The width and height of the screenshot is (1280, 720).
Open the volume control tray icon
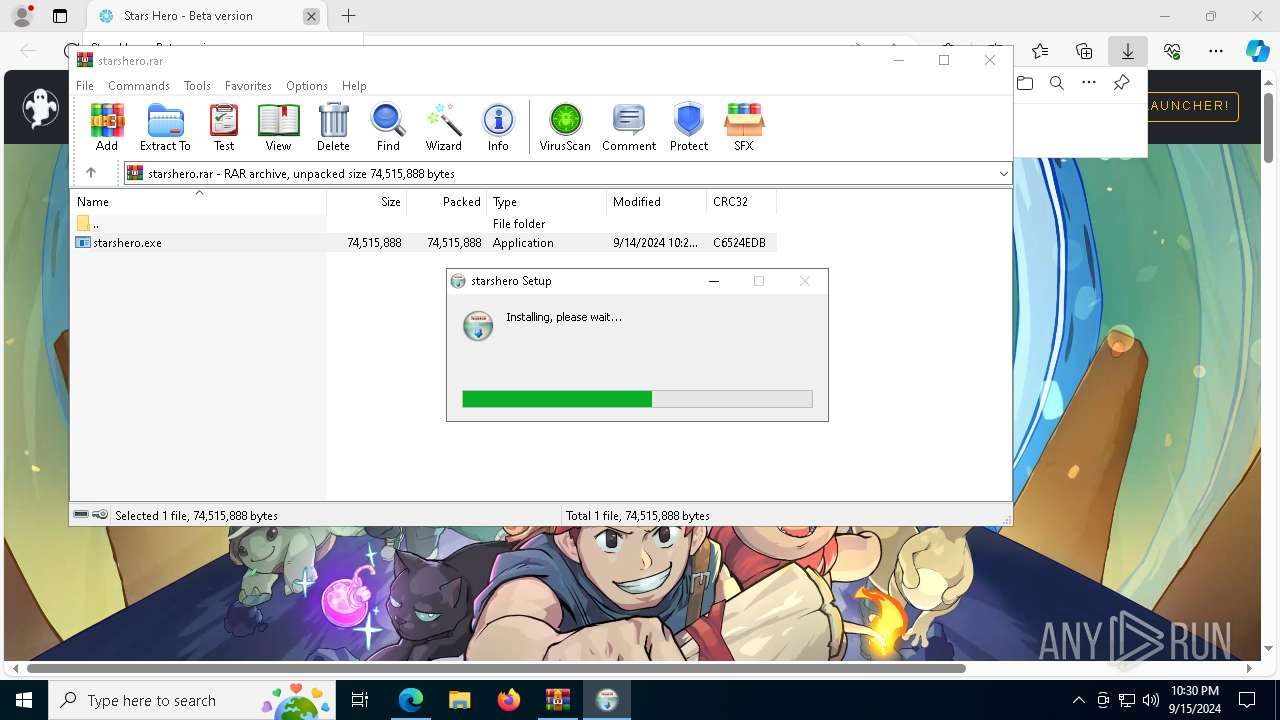coord(1150,700)
